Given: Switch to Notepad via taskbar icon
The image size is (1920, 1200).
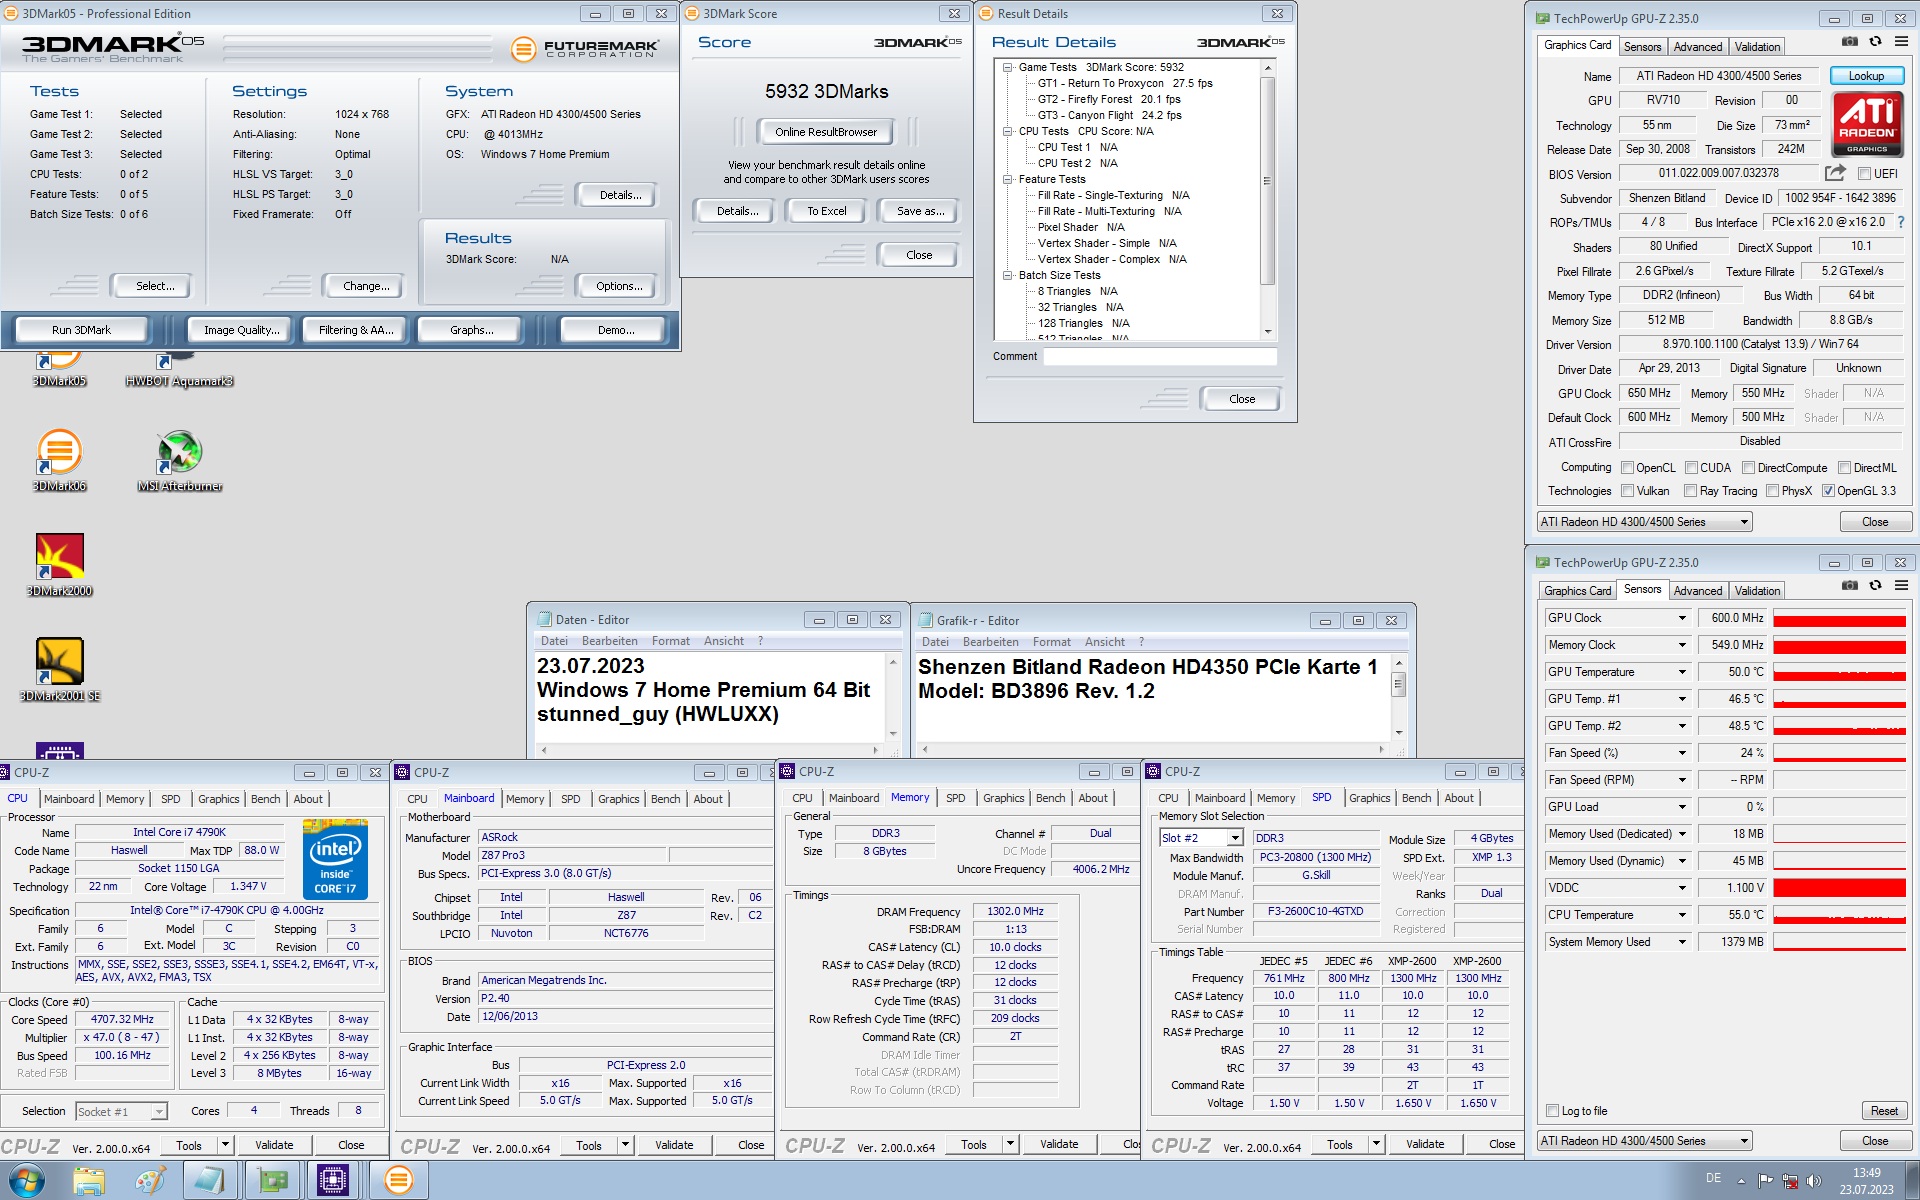Looking at the screenshot, I should [210, 1181].
